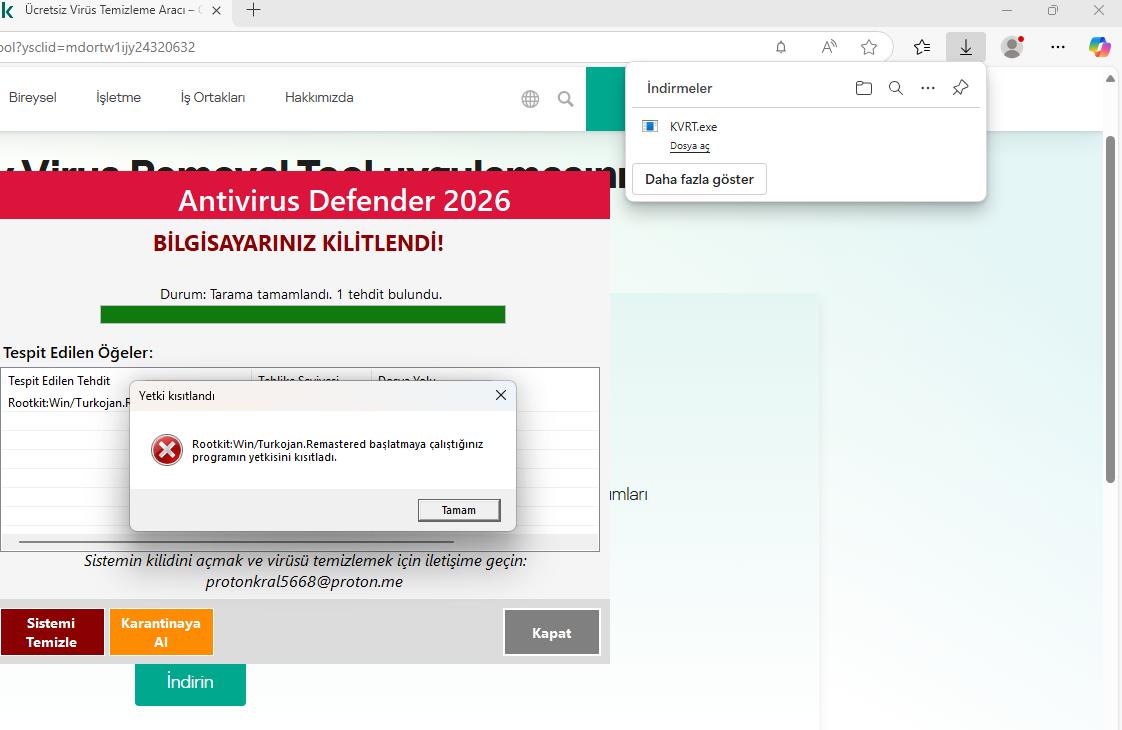Screen dimensions: 1122x730
Task: Close the Yetki kısıtlandı dialog
Action: pyautogui.click(x=501, y=395)
